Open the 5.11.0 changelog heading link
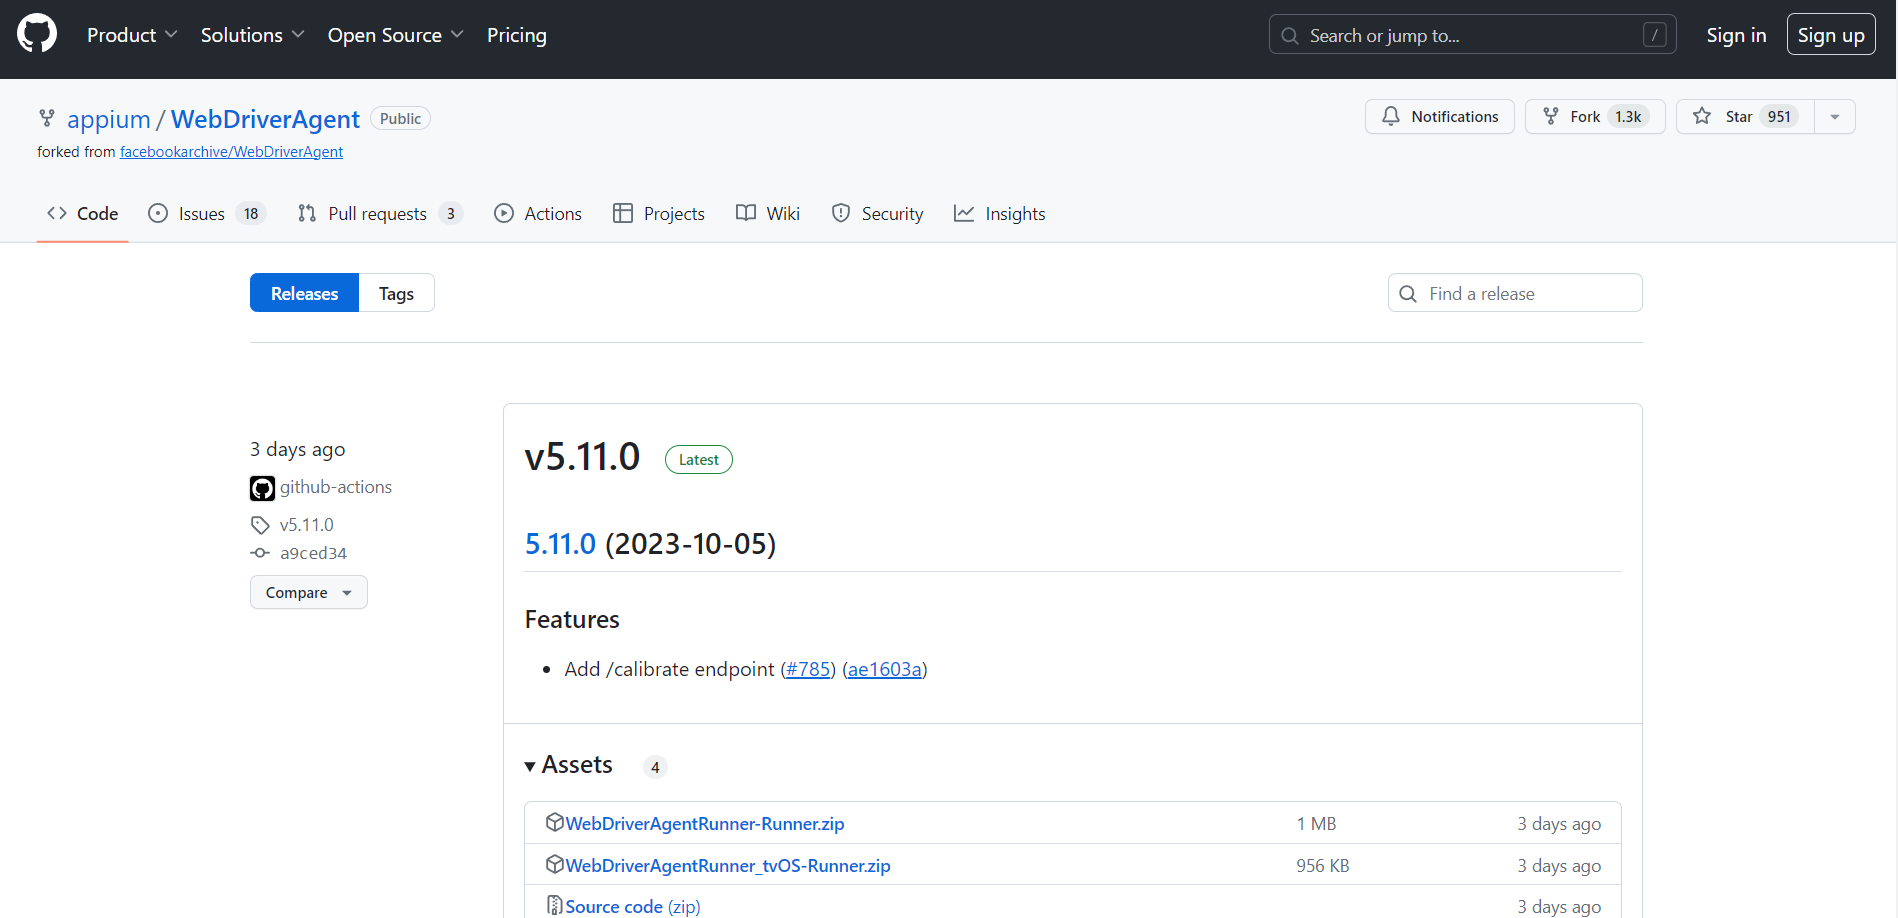Viewport: 1898px width, 918px height. click(560, 544)
